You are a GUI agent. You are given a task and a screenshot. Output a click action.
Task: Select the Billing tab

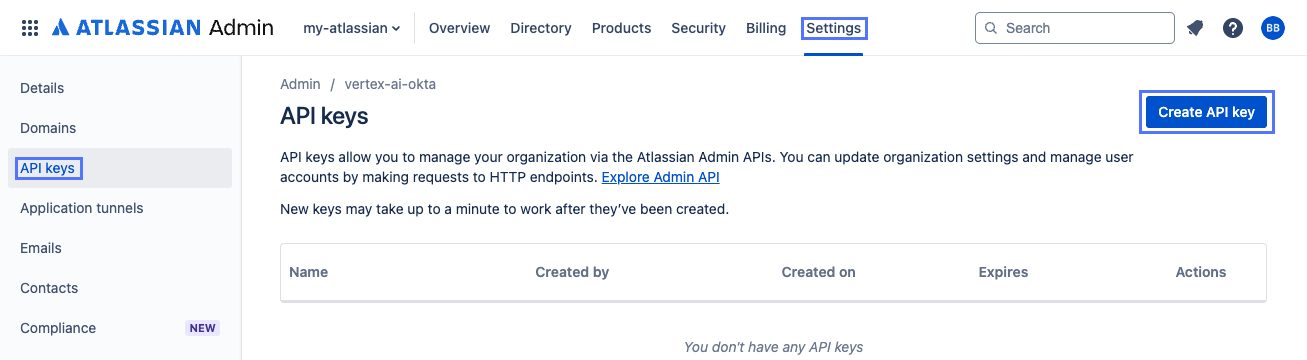coord(766,28)
